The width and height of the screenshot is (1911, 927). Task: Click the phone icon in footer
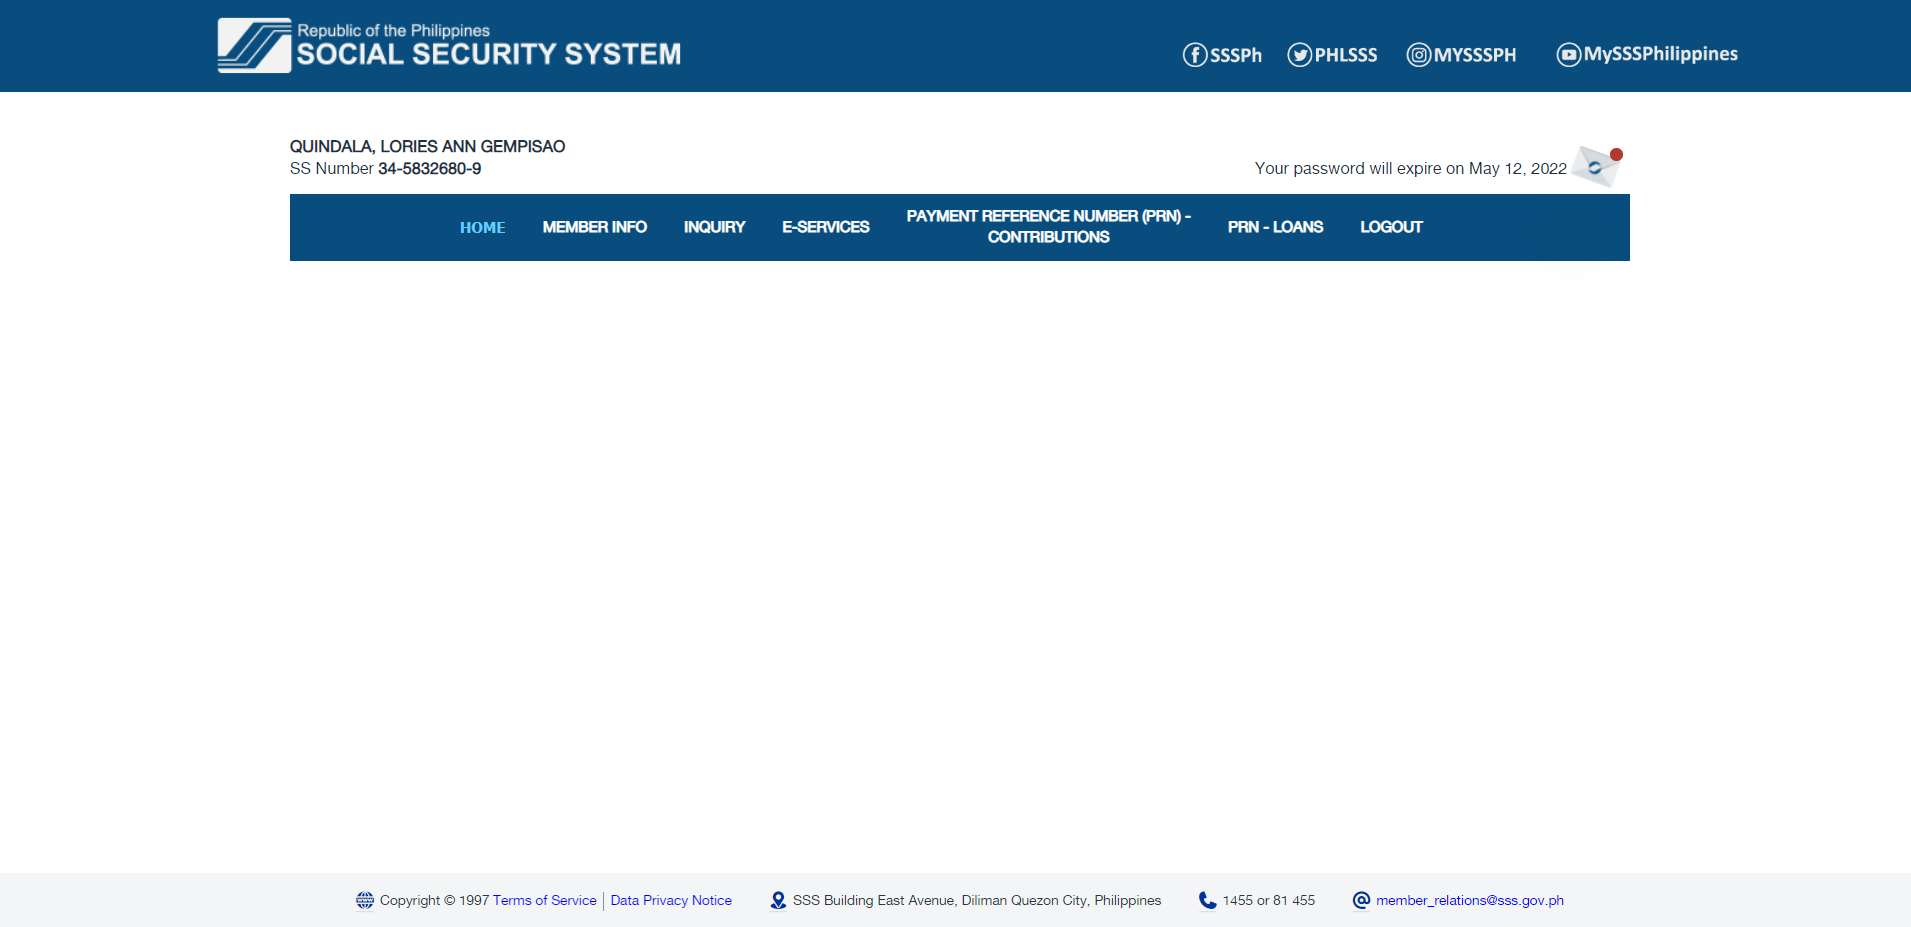point(1207,900)
